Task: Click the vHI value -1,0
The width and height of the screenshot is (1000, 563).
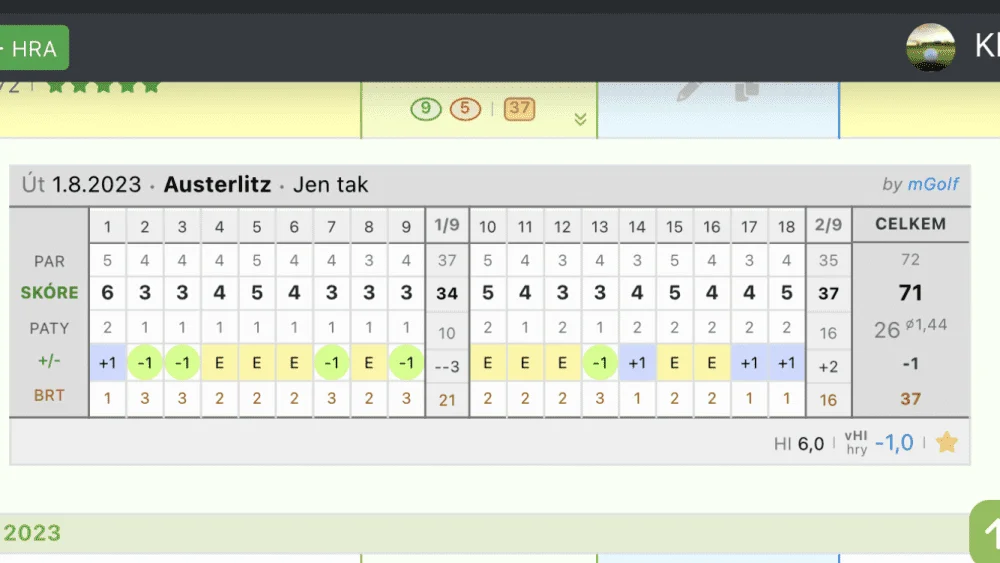Action: [x=894, y=442]
